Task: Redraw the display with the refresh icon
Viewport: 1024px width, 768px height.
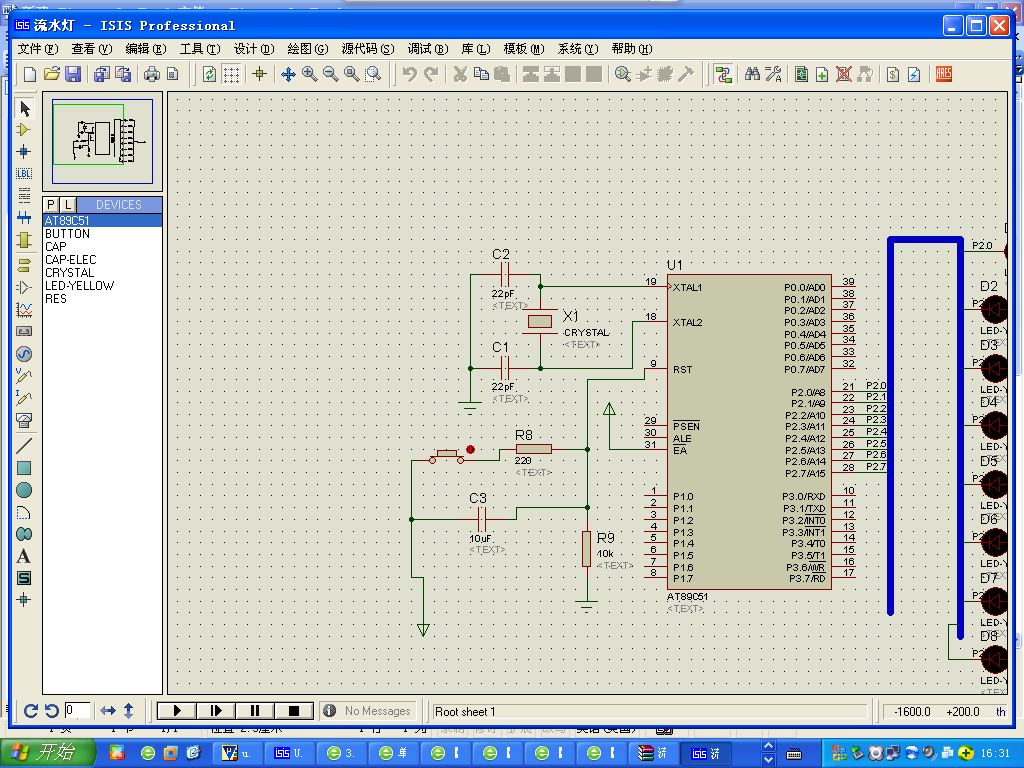Action: coord(210,74)
